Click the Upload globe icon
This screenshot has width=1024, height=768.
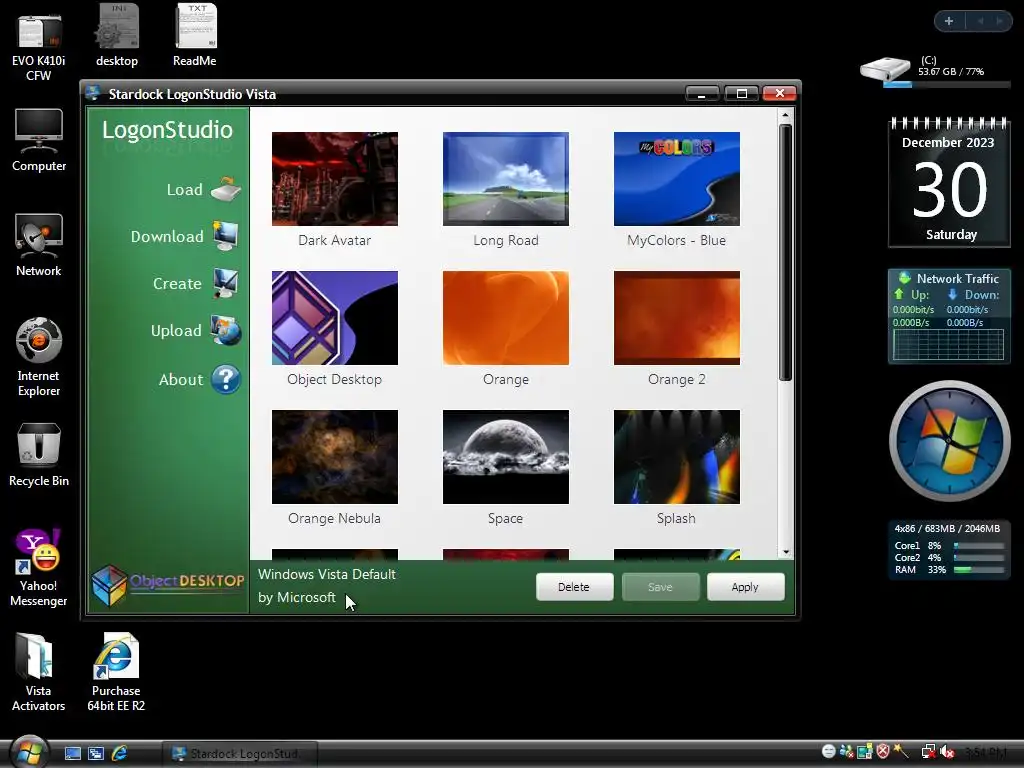[x=225, y=330]
